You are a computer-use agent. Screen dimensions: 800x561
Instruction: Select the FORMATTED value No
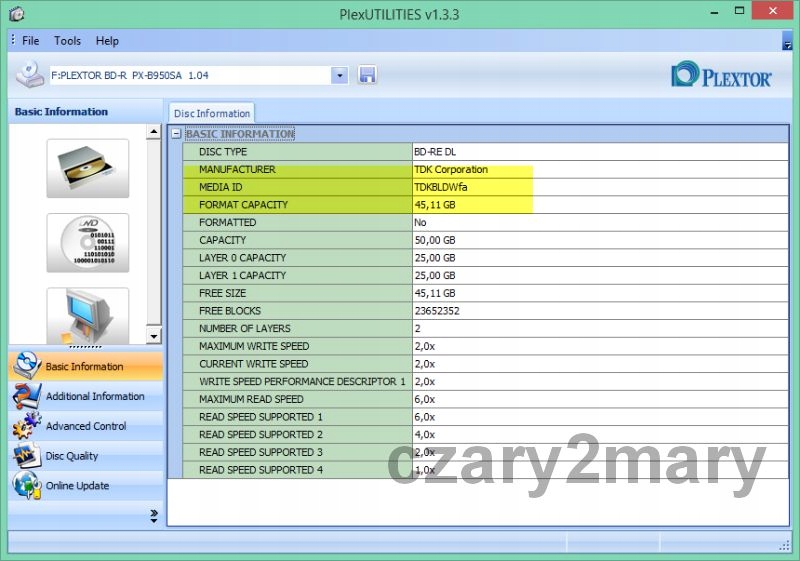420,222
